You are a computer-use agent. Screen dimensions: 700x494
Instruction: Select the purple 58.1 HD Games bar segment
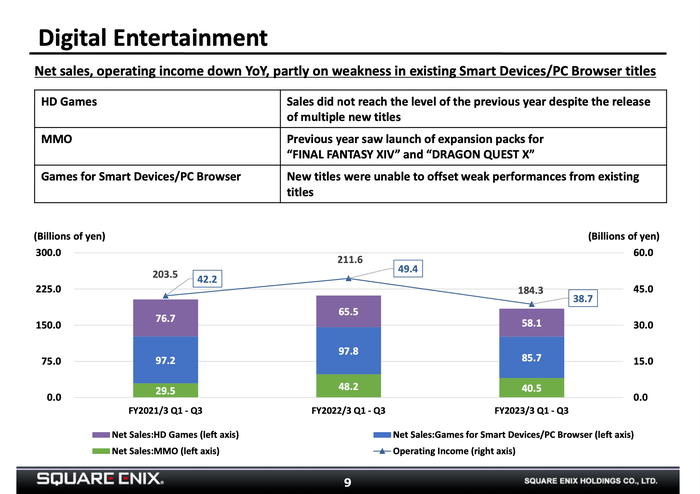coord(531,323)
